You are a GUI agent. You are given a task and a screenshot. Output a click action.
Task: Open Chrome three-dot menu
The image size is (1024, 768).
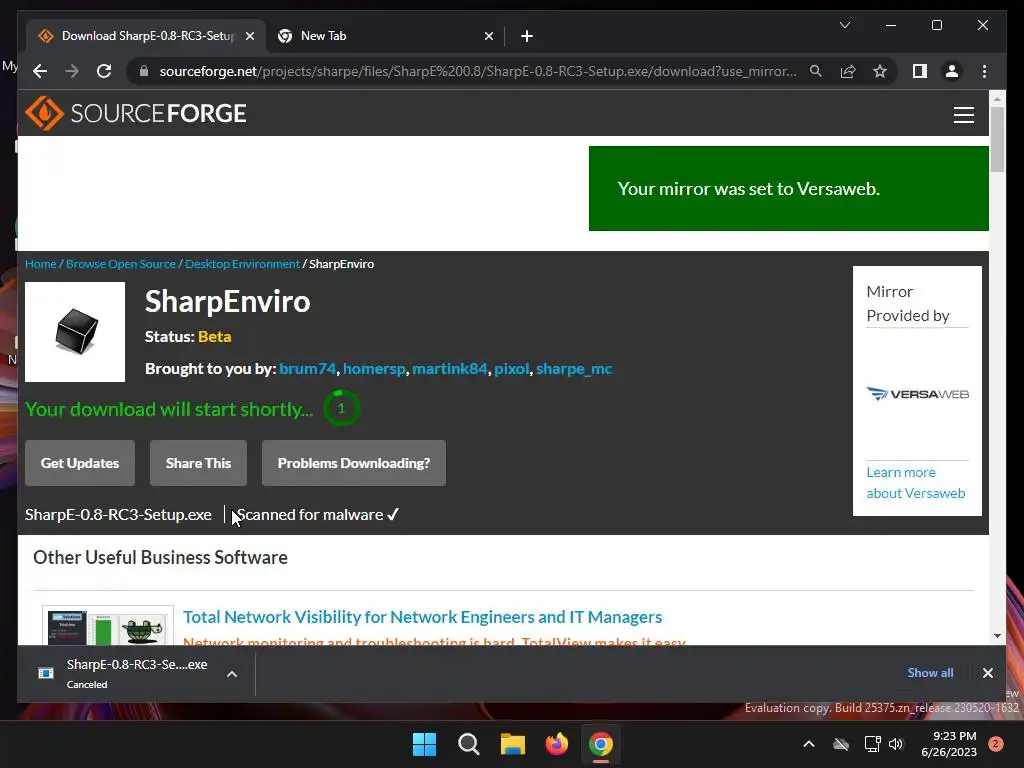[984, 71]
